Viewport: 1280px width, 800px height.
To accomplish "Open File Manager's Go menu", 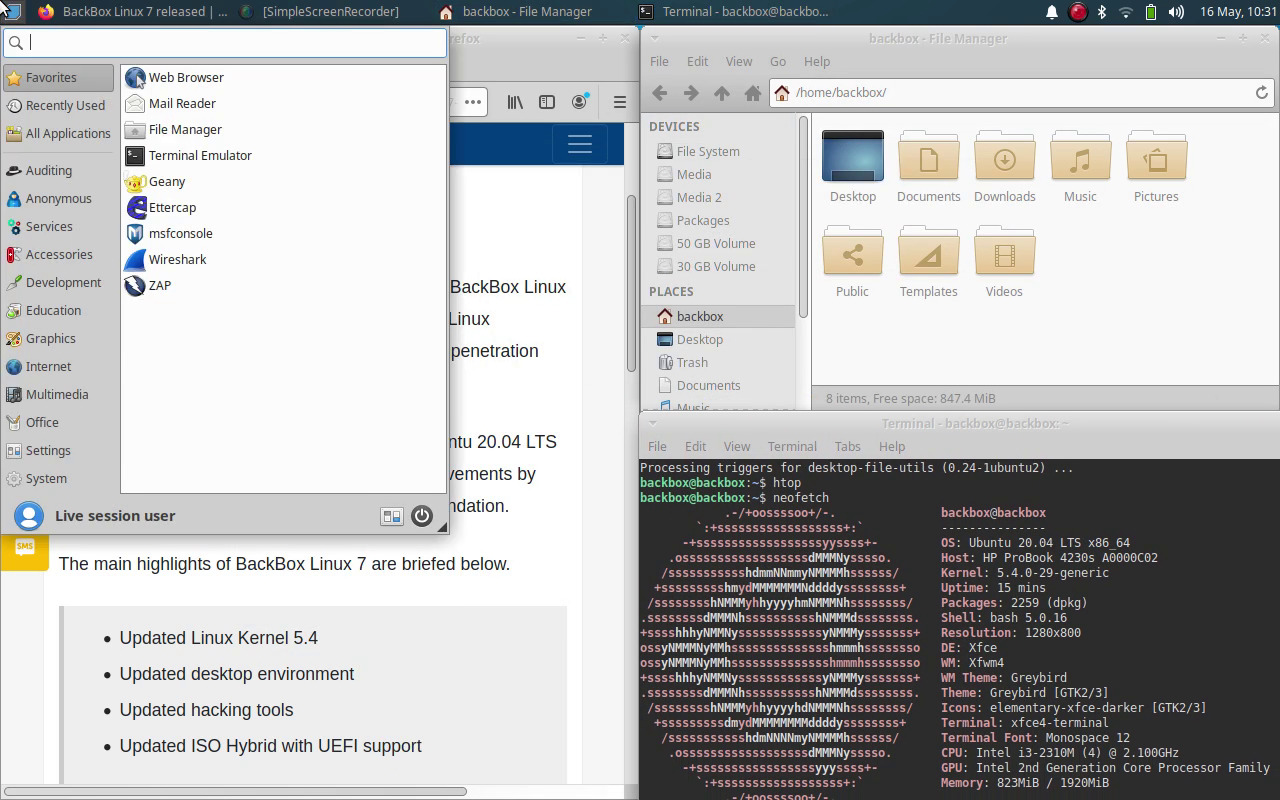I will (778, 61).
